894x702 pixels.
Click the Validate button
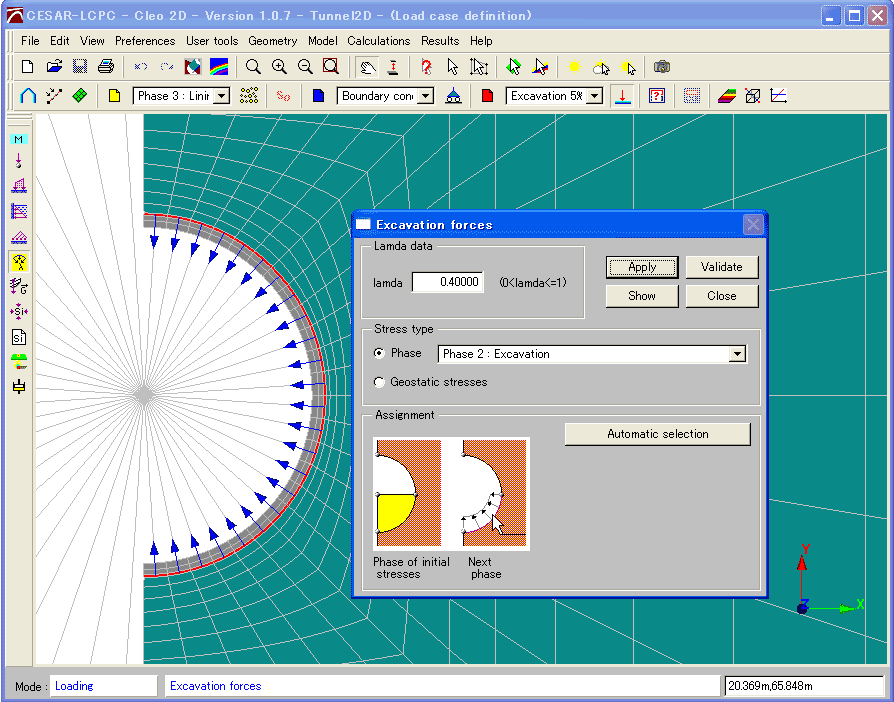click(722, 267)
